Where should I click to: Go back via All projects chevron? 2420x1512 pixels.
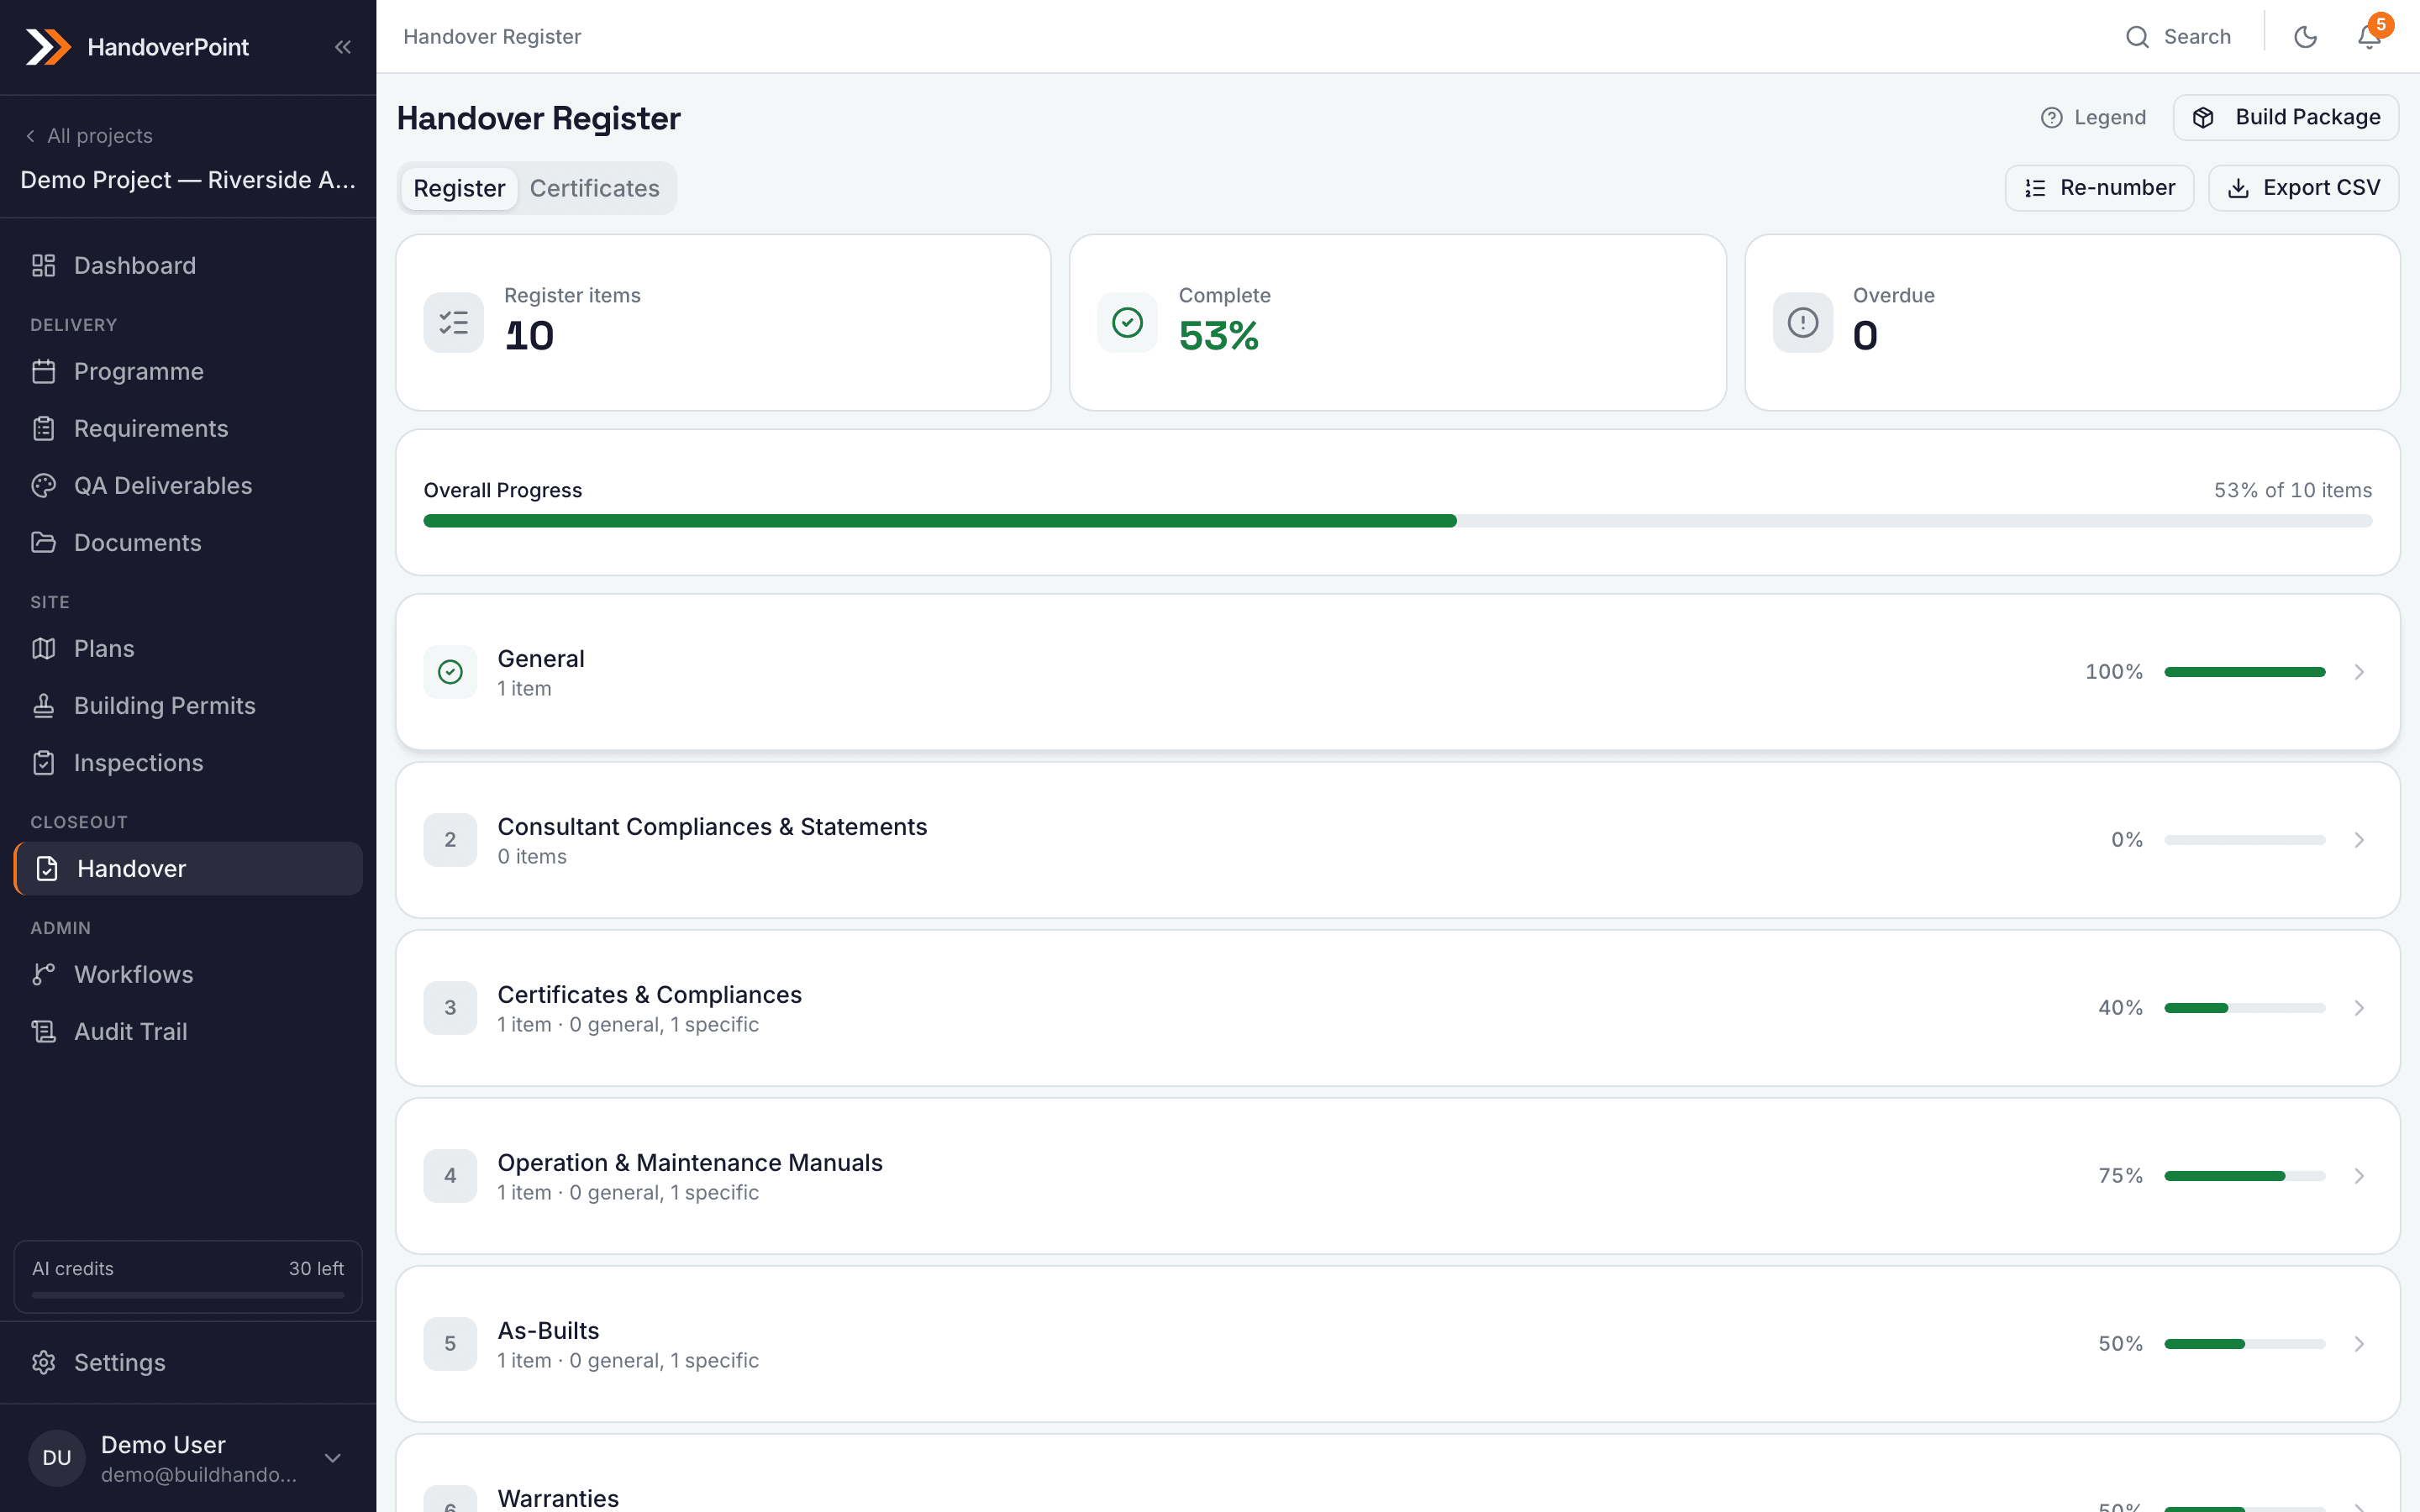click(30, 136)
